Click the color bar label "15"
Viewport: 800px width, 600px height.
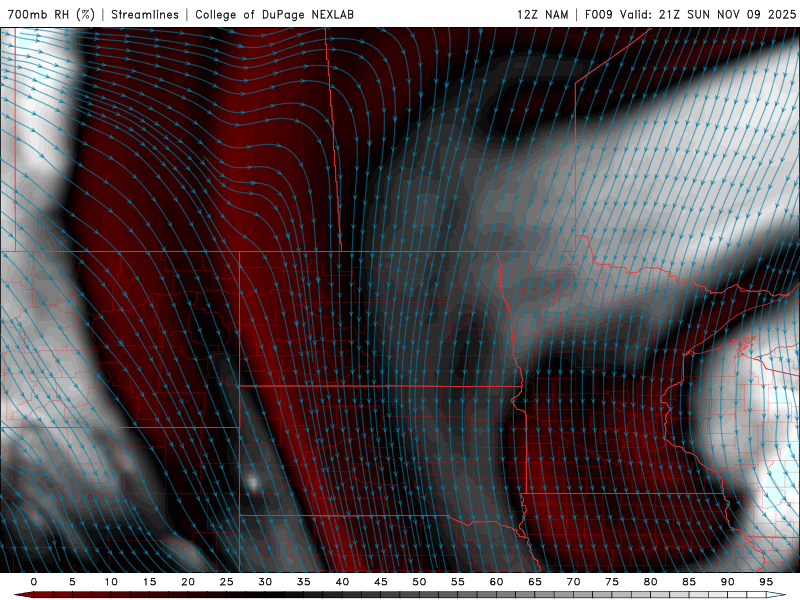pyautogui.click(x=149, y=582)
